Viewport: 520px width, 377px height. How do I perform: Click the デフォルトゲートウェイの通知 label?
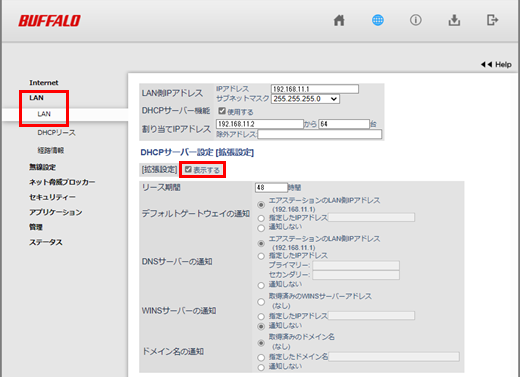pos(196,213)
